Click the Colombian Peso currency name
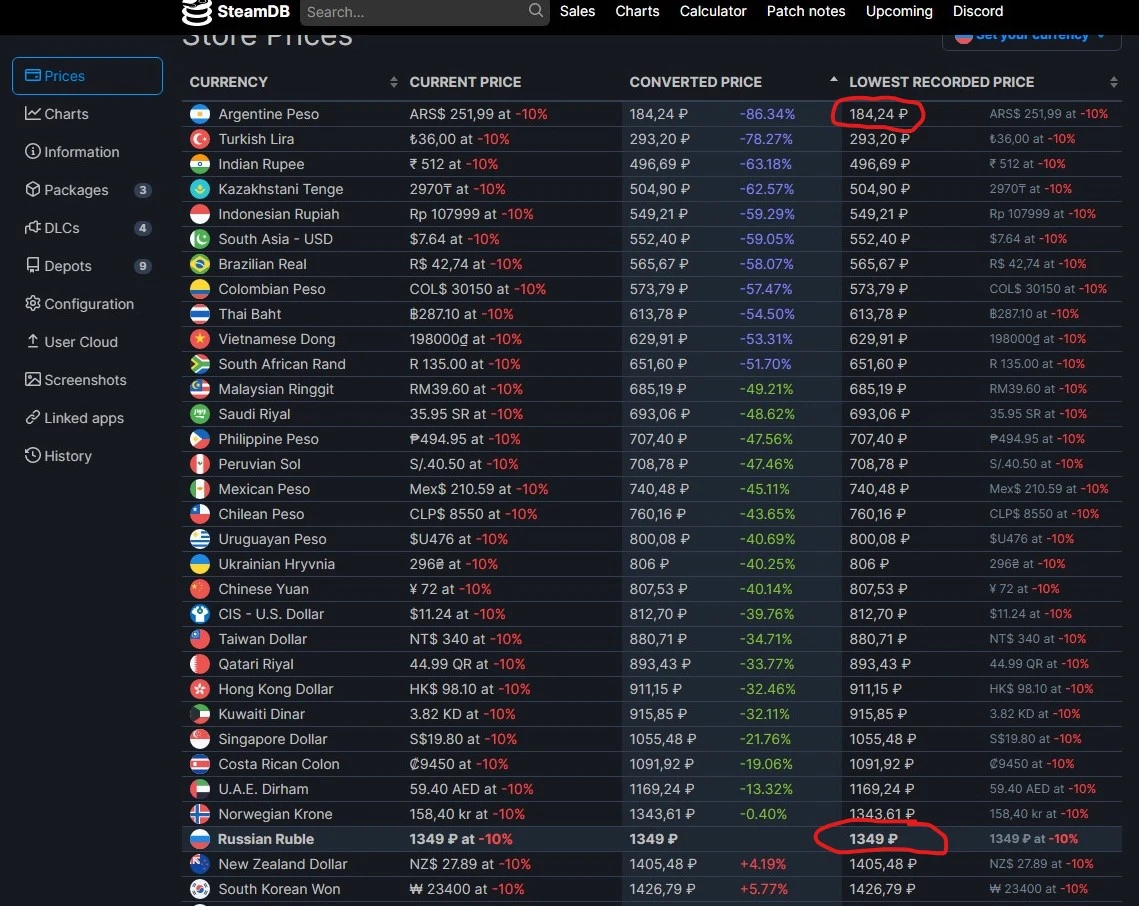 pyautogui.click(x=272, y=289)
